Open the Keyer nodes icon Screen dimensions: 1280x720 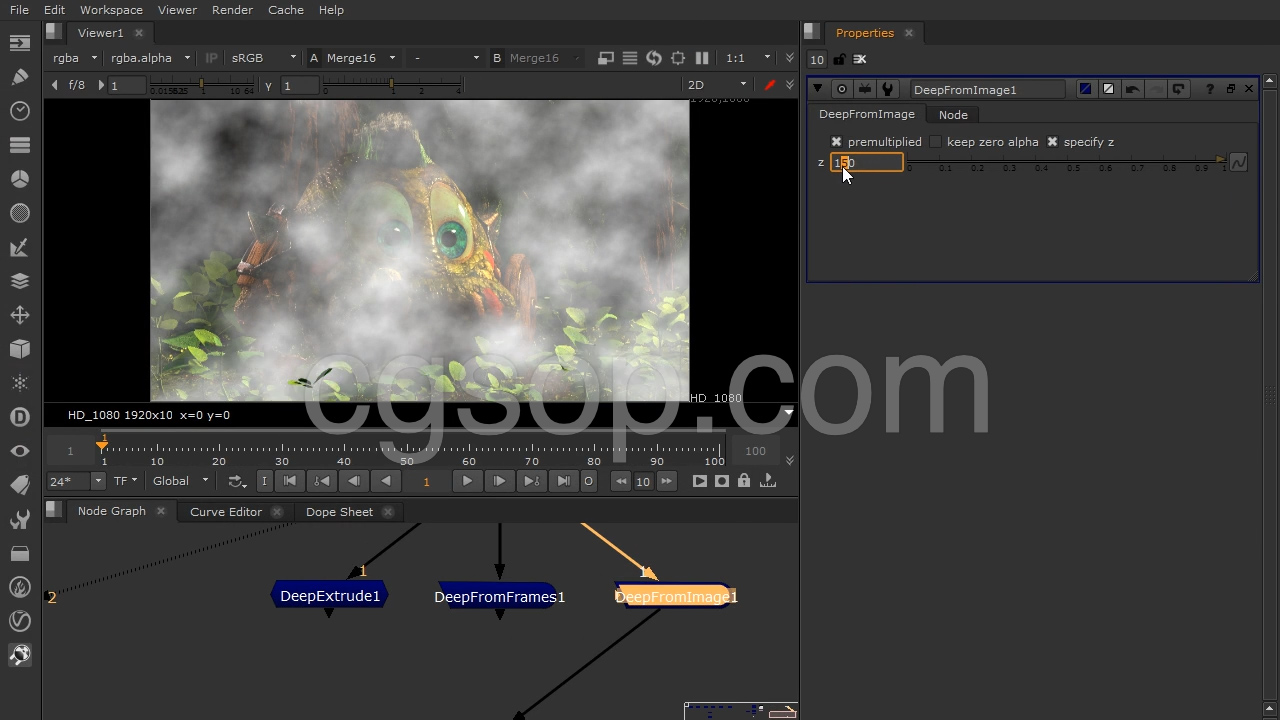[x=20, y=247]
